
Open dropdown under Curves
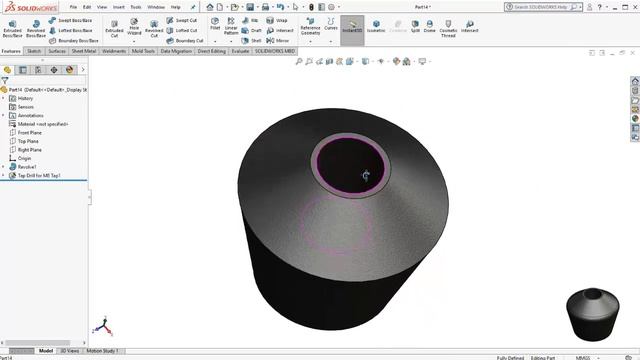click(331, 41)
